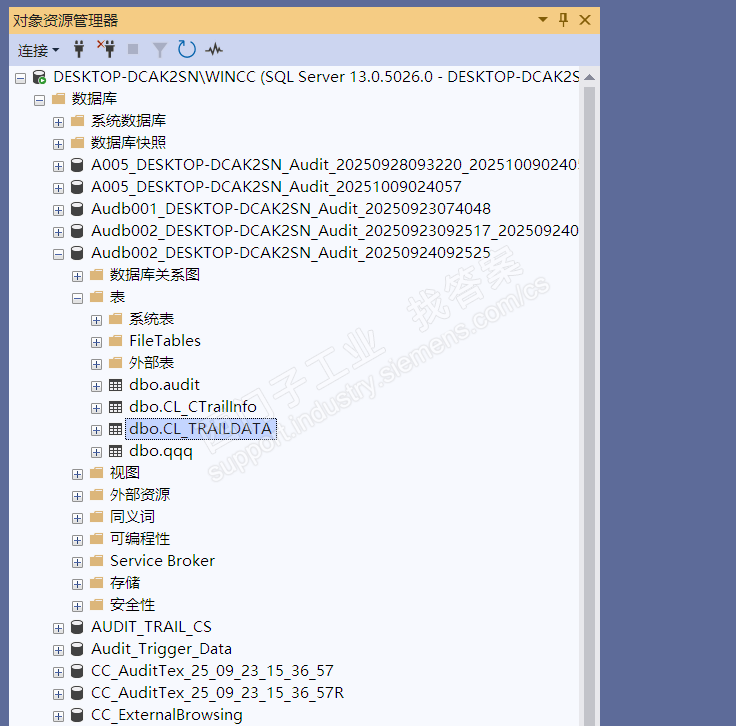Click the table icon of dbo.audit

click(x=115, y=385)
